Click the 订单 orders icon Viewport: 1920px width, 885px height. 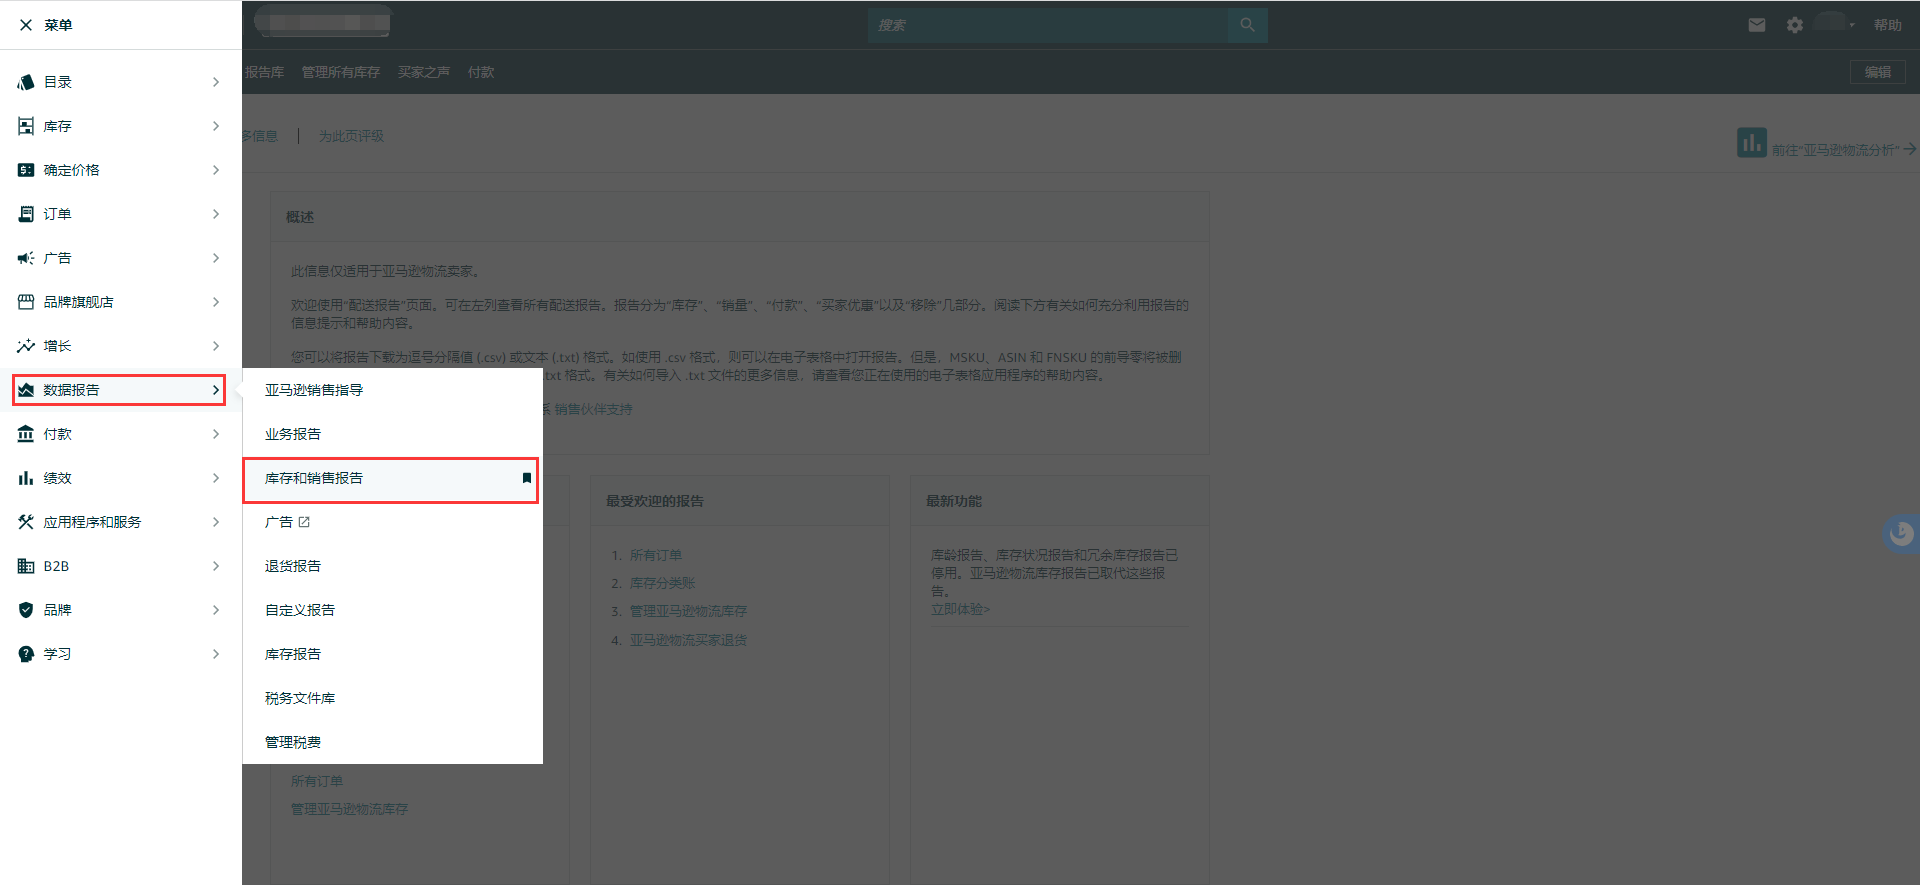[x=26, y=214]
